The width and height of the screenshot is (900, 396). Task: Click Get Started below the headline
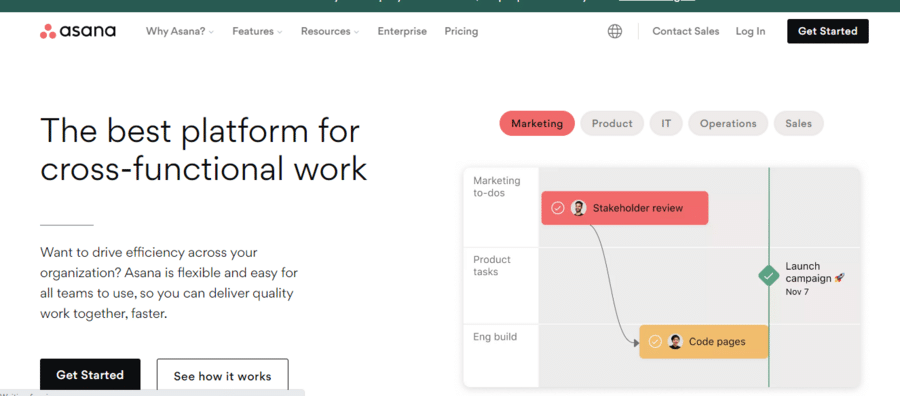90,375
